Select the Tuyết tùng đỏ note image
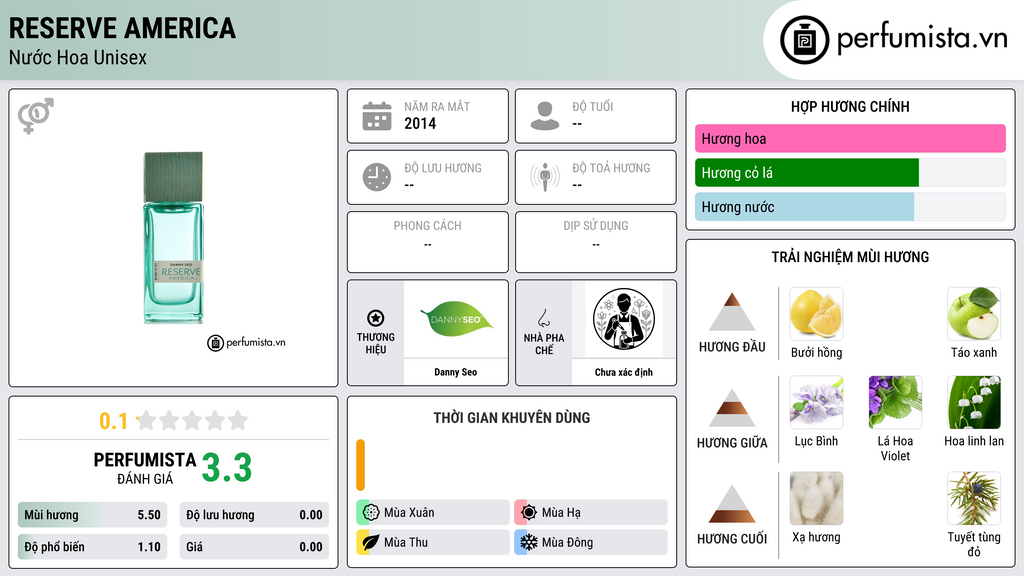The width and height of the screenshot is (1024, 576). (974, 499)
